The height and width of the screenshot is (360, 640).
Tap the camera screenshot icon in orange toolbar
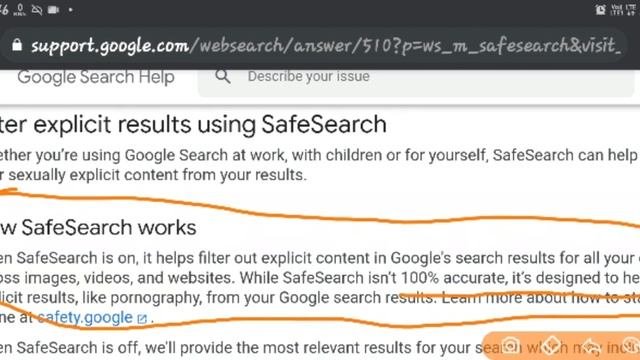(510, 346)
